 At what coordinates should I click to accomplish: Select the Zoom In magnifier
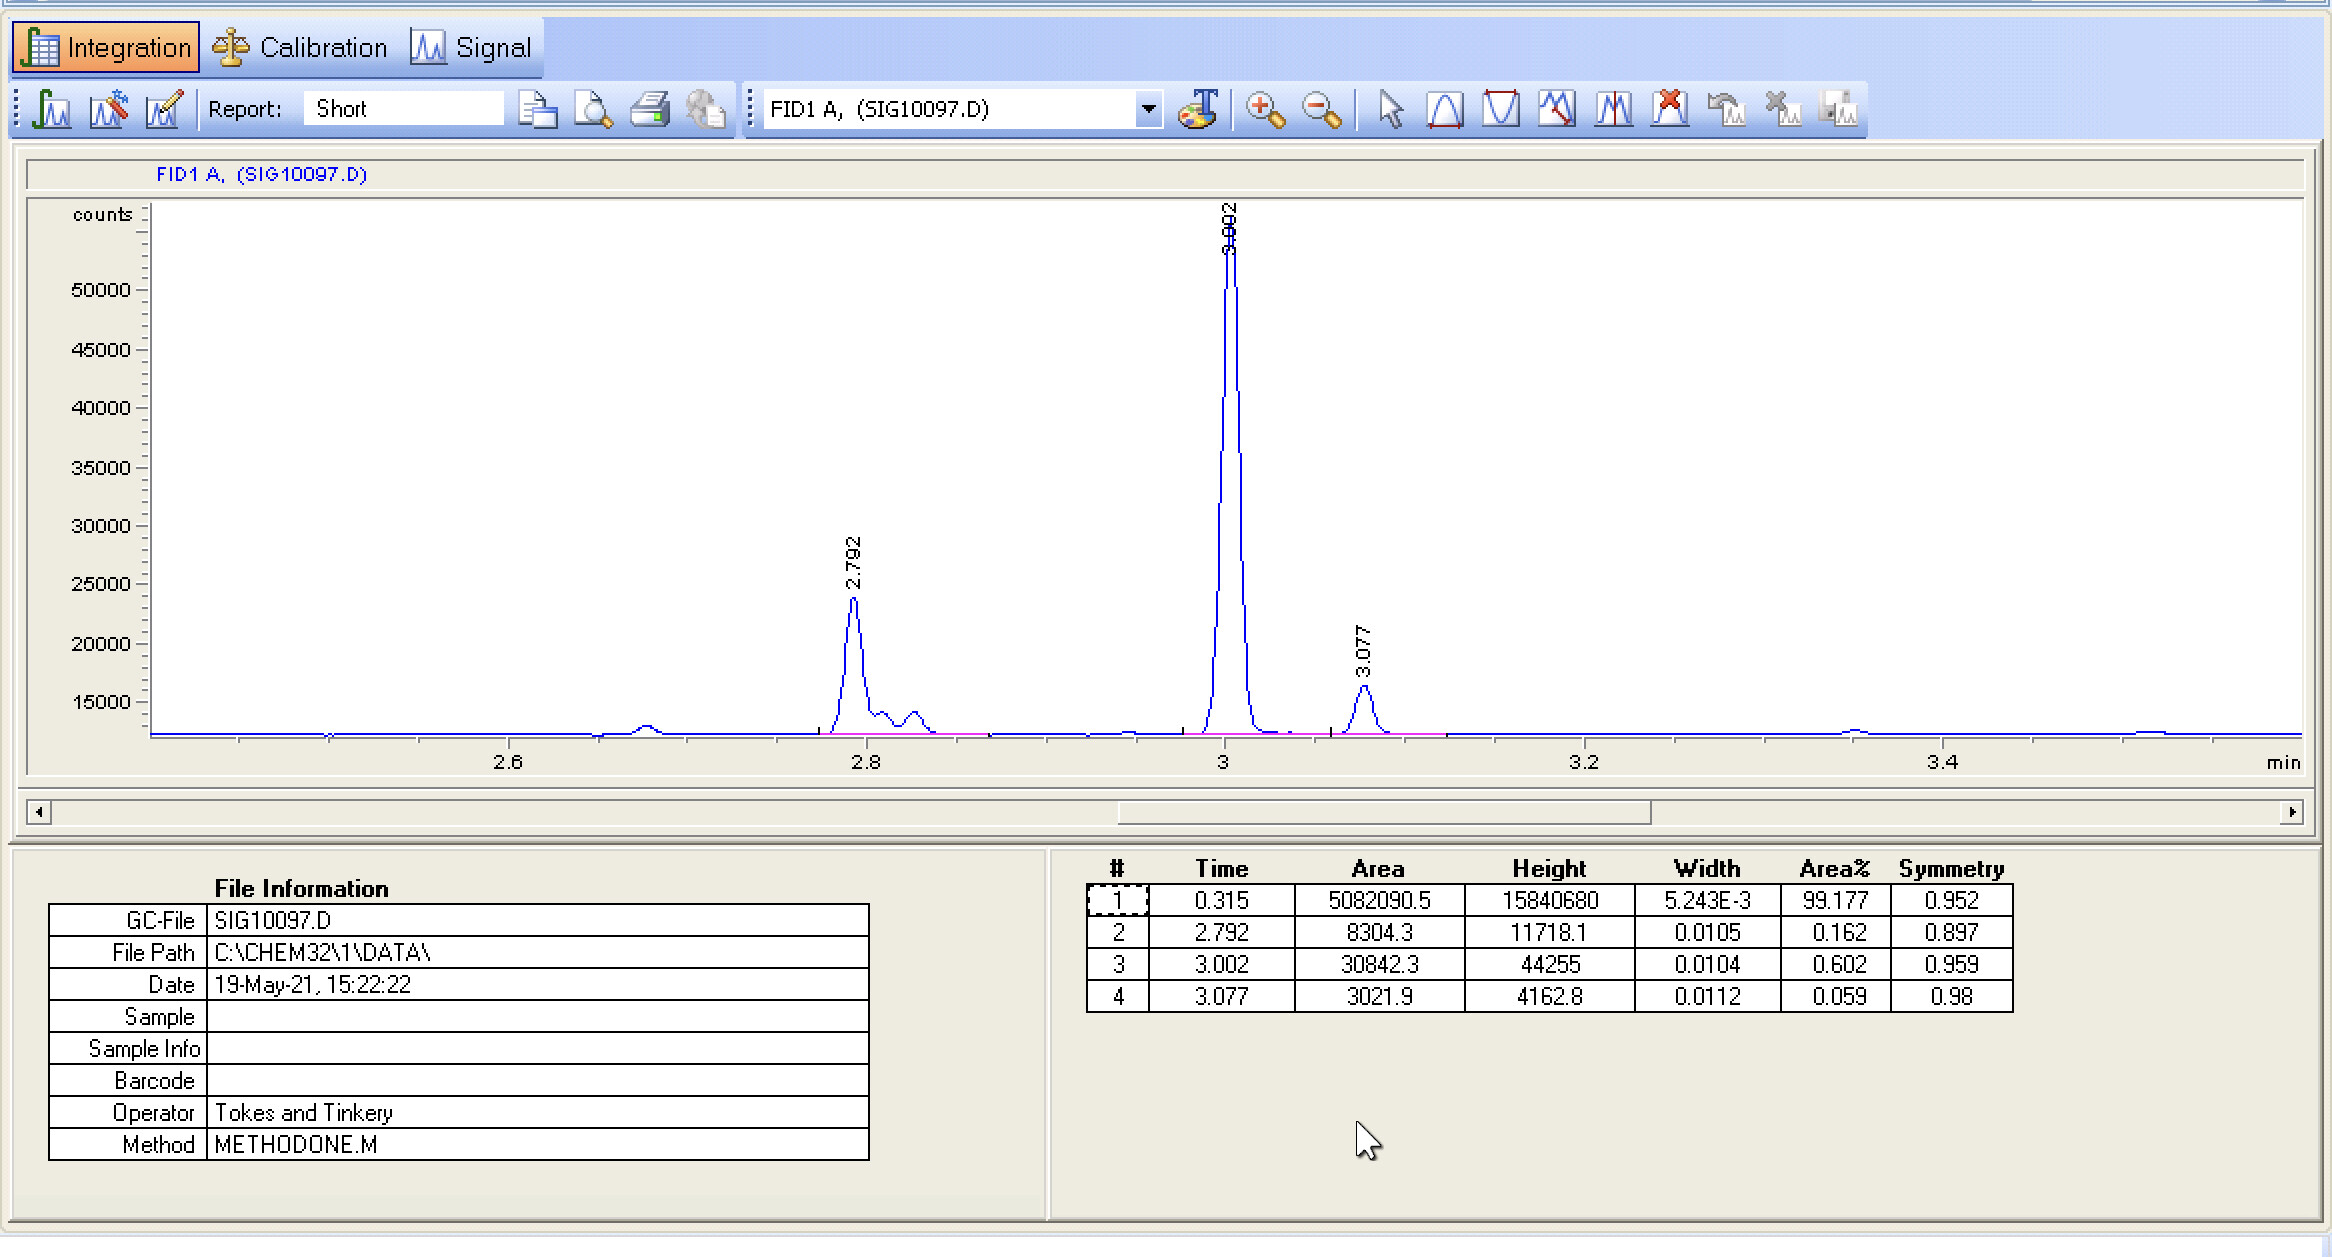(1265, 109)
